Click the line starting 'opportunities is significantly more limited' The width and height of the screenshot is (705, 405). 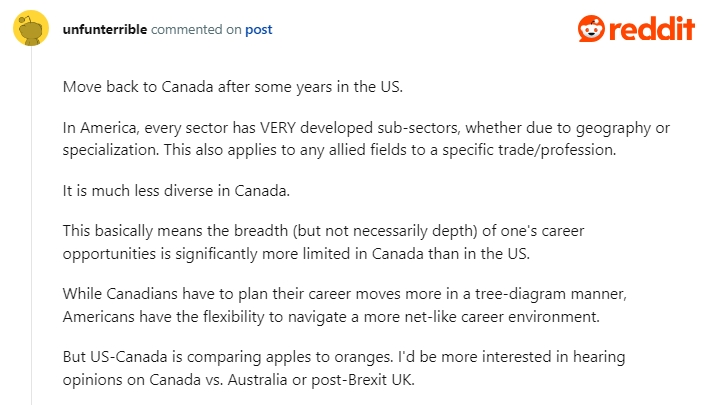click(296, 254)
